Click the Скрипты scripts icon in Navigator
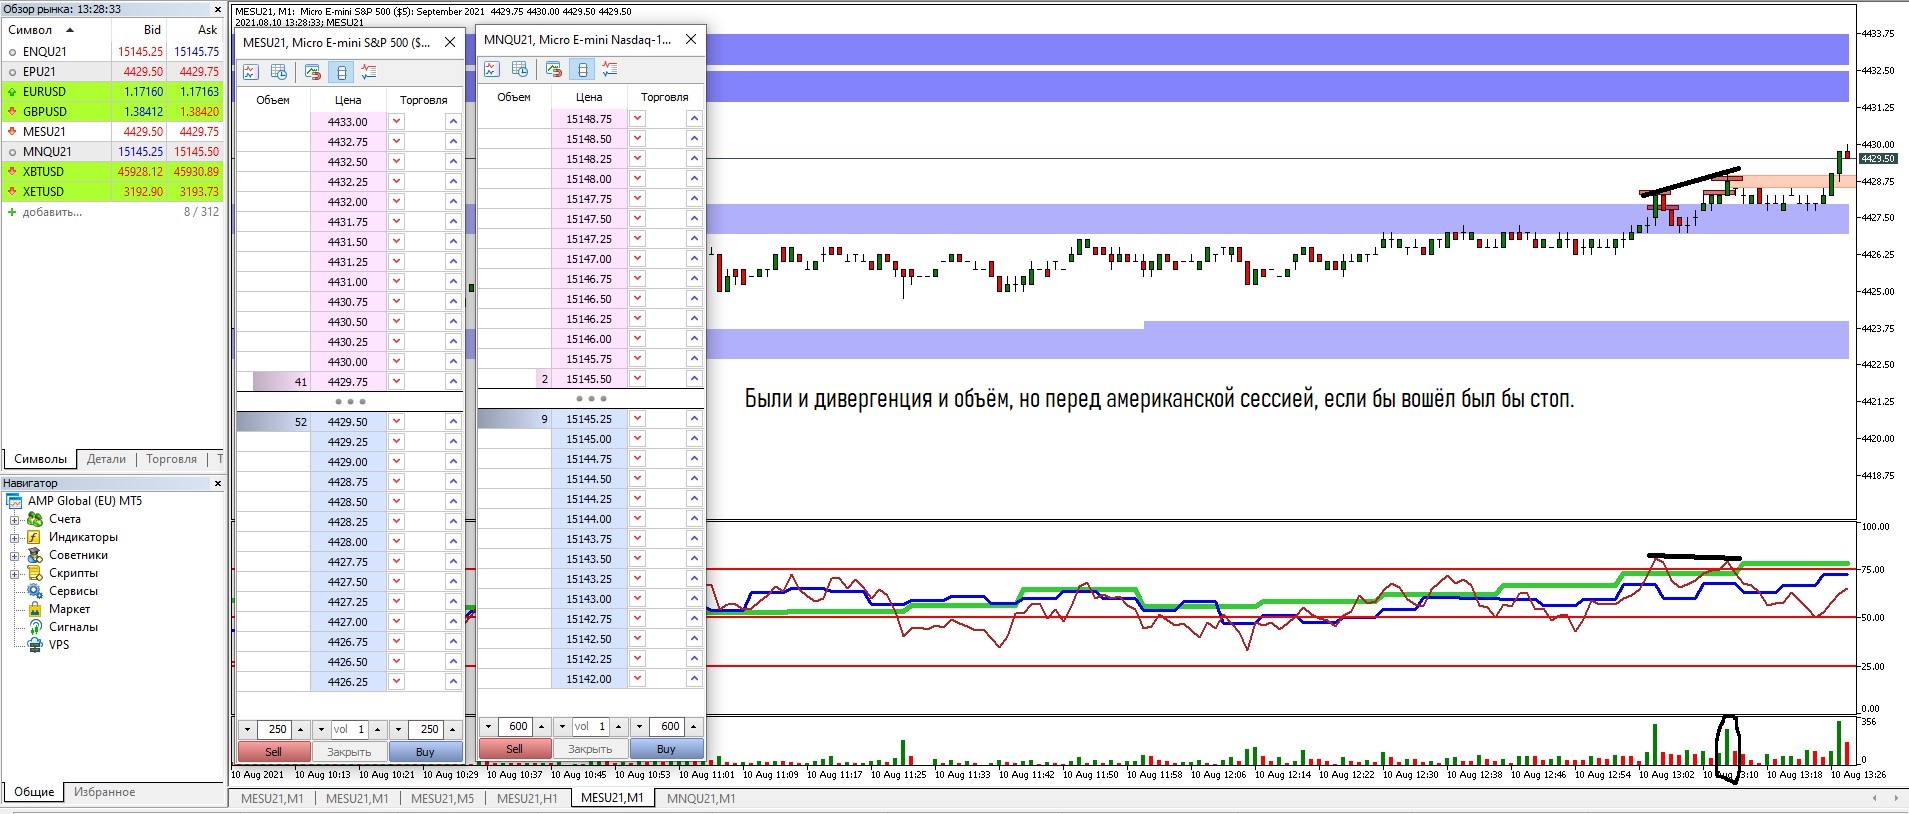 [x=35, y=573]
